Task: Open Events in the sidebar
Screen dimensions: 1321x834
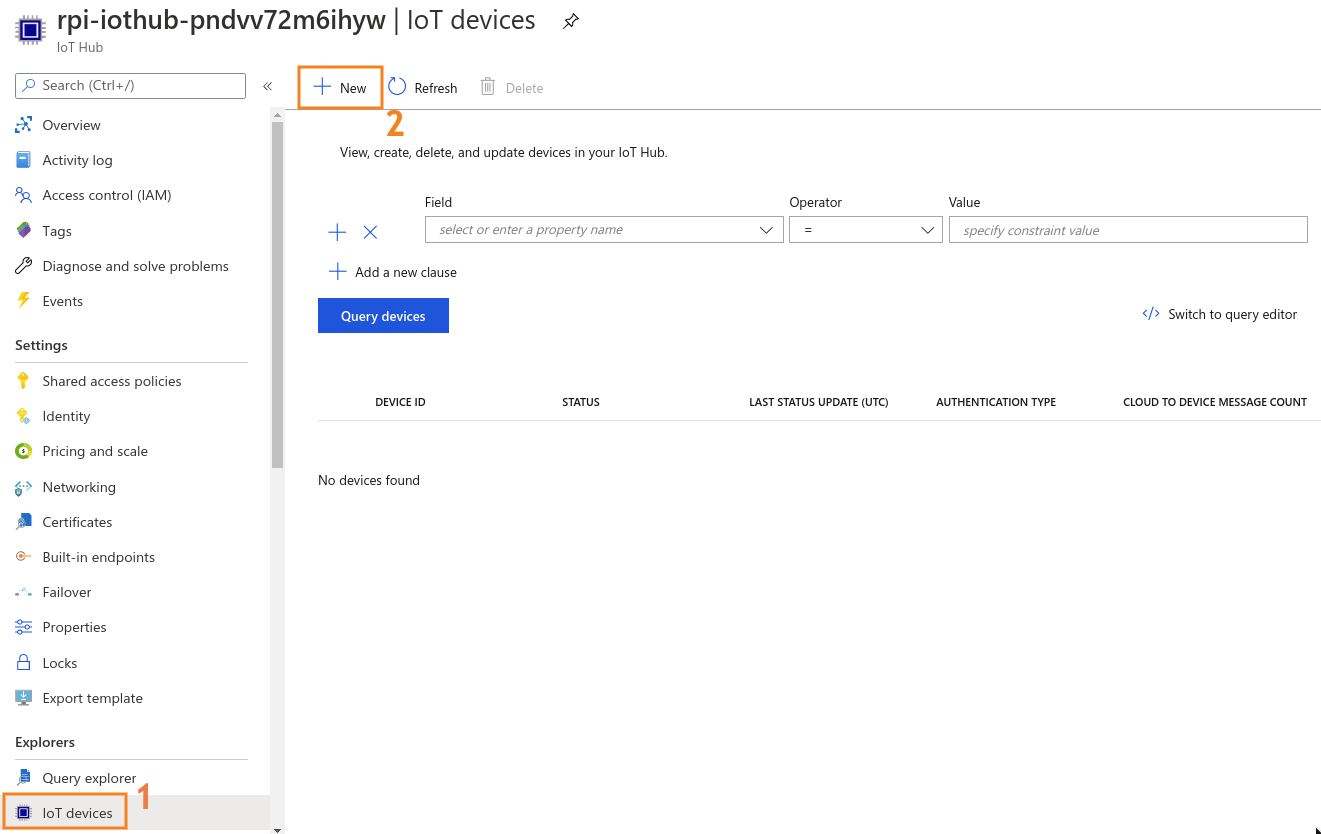Action: (x=62, y=301)
